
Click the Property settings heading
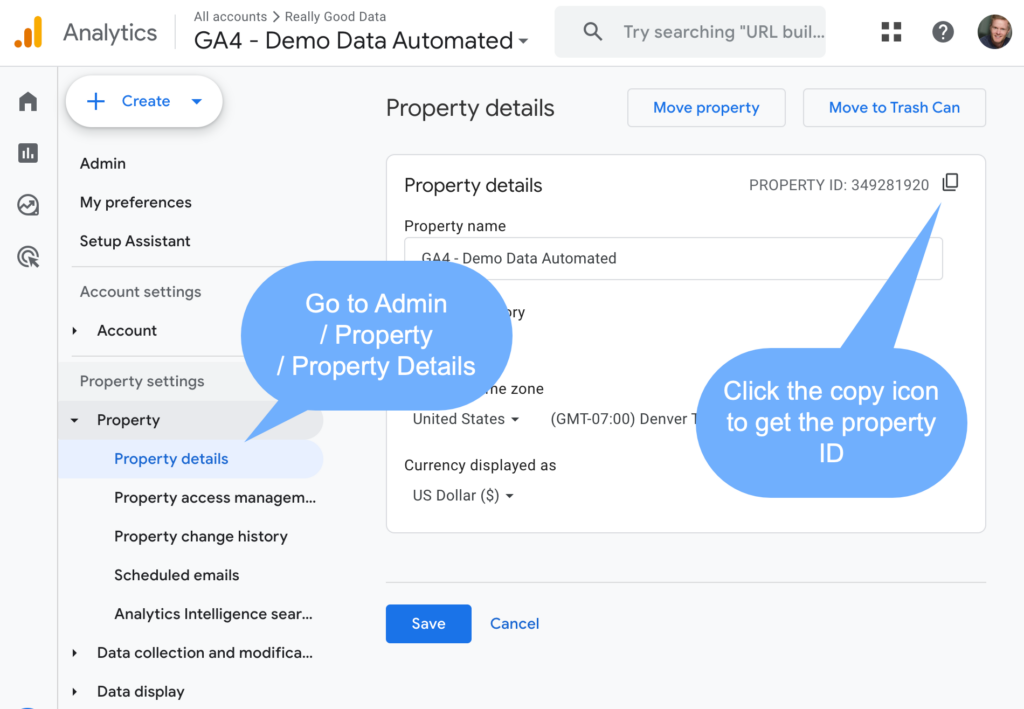(142, 381)
